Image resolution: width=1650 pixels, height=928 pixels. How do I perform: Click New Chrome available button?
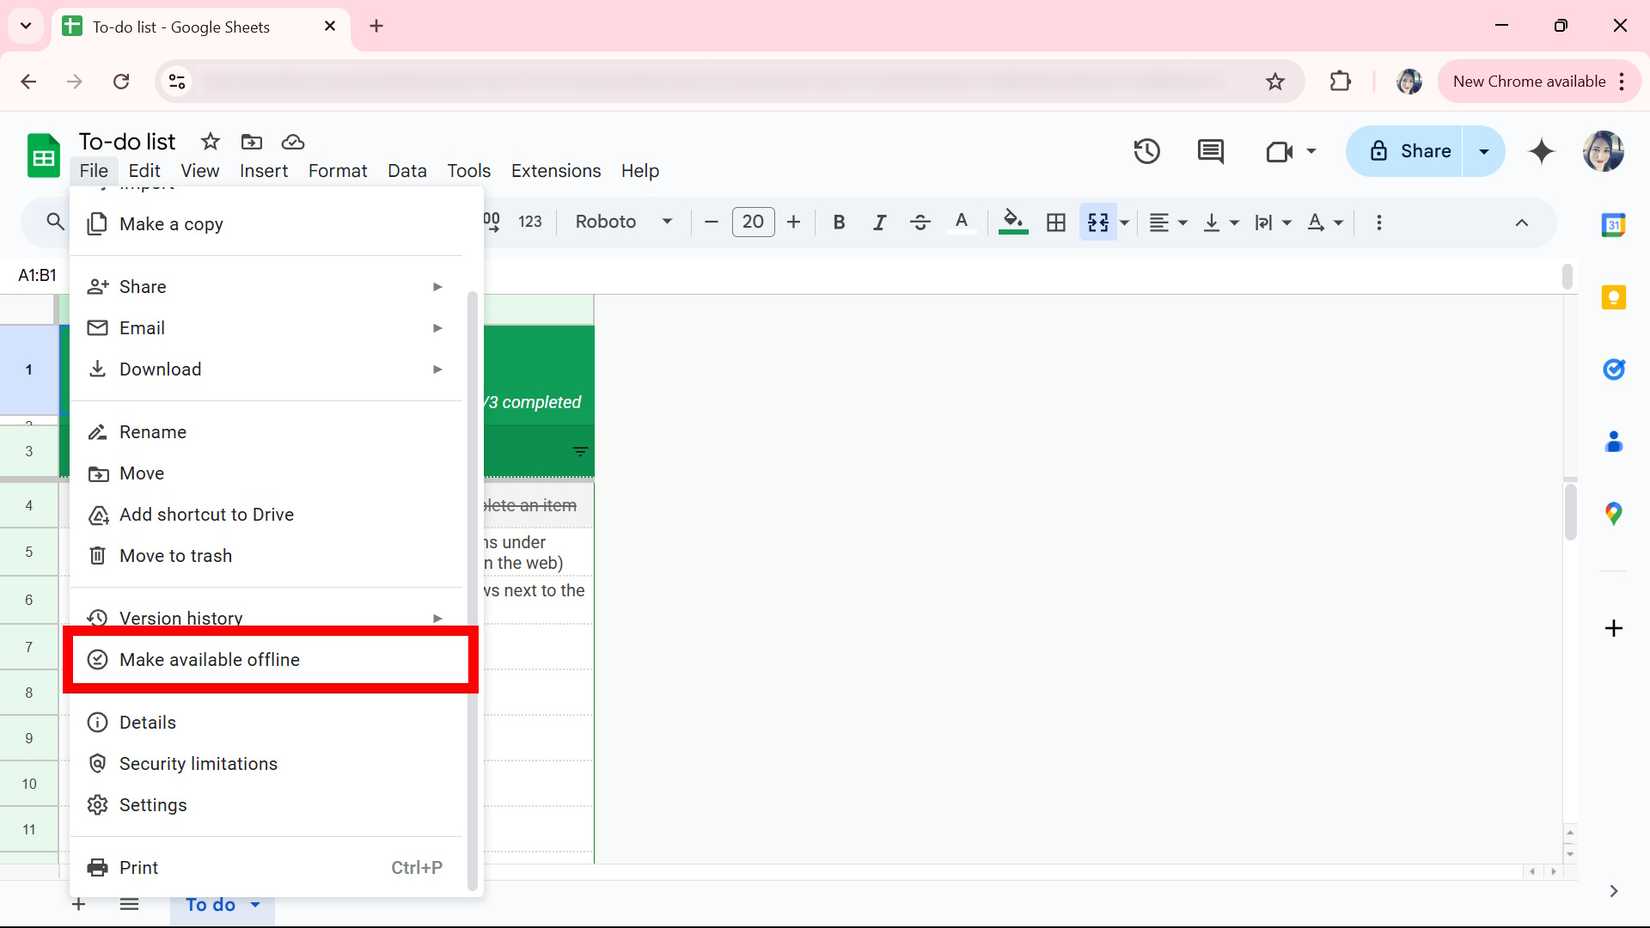point(1528,81)
